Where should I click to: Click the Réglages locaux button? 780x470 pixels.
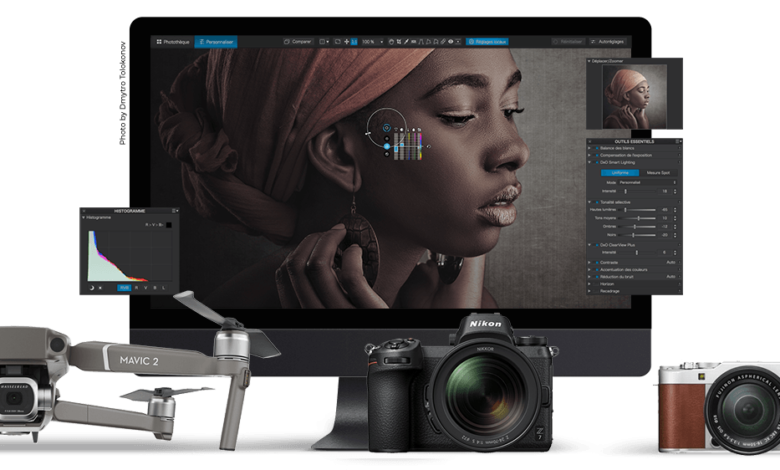point(487,42)
